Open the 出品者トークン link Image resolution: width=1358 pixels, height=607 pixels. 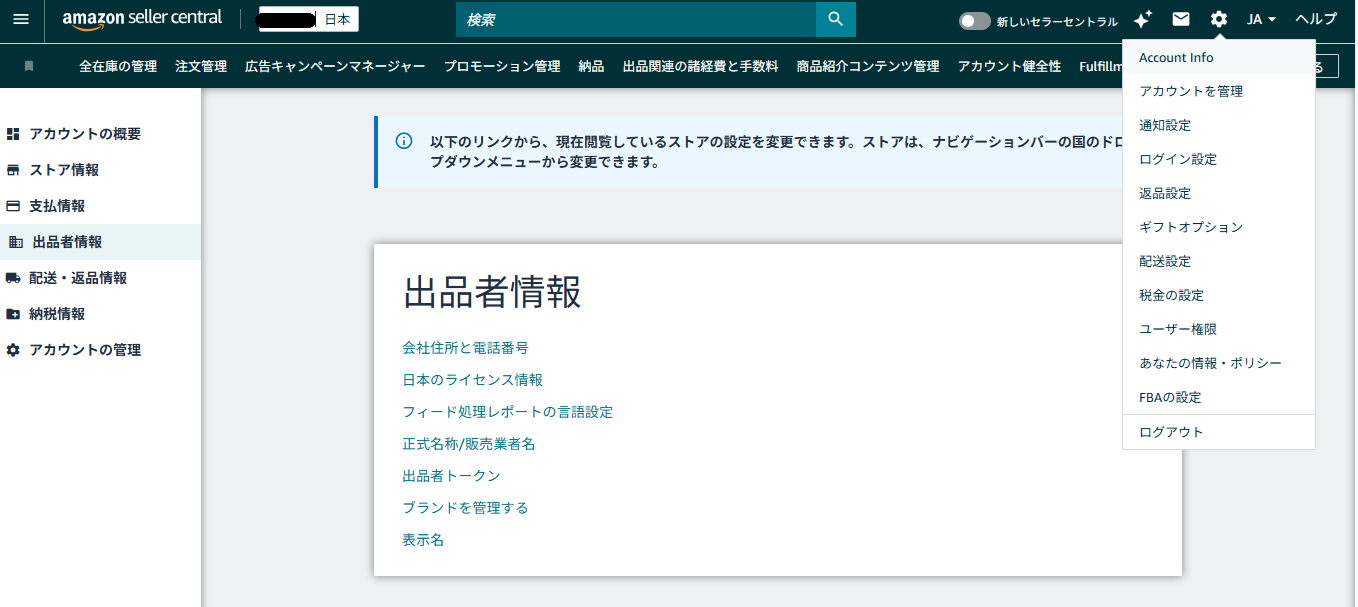(x=451, y=476)
